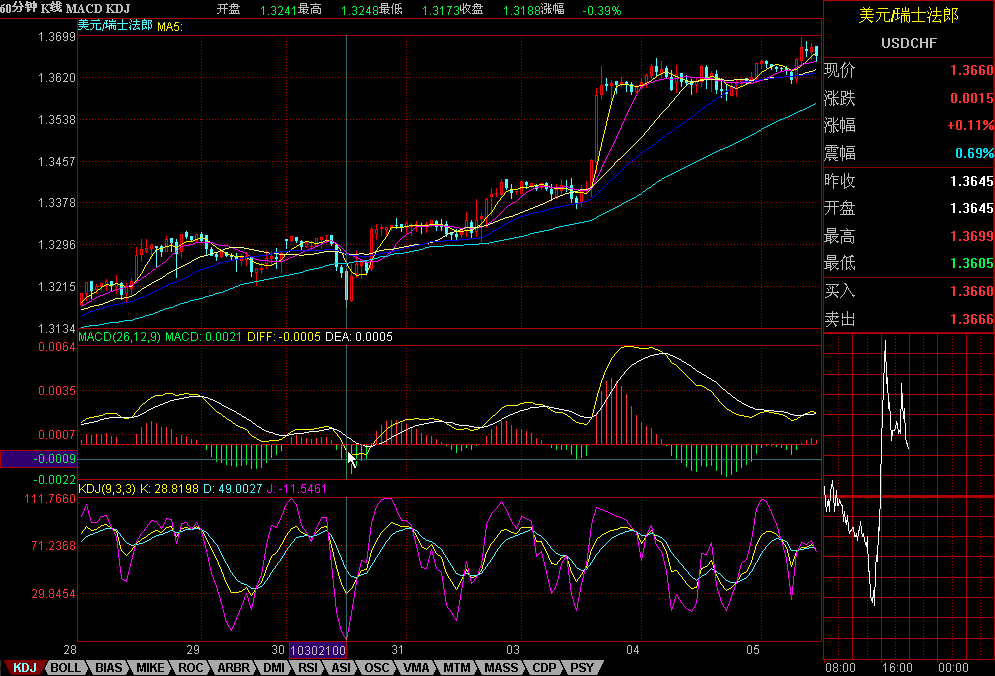Click the KDJ(9,3,3) indicator label
Screen dimensions: 995x676
tap(108, 488)
